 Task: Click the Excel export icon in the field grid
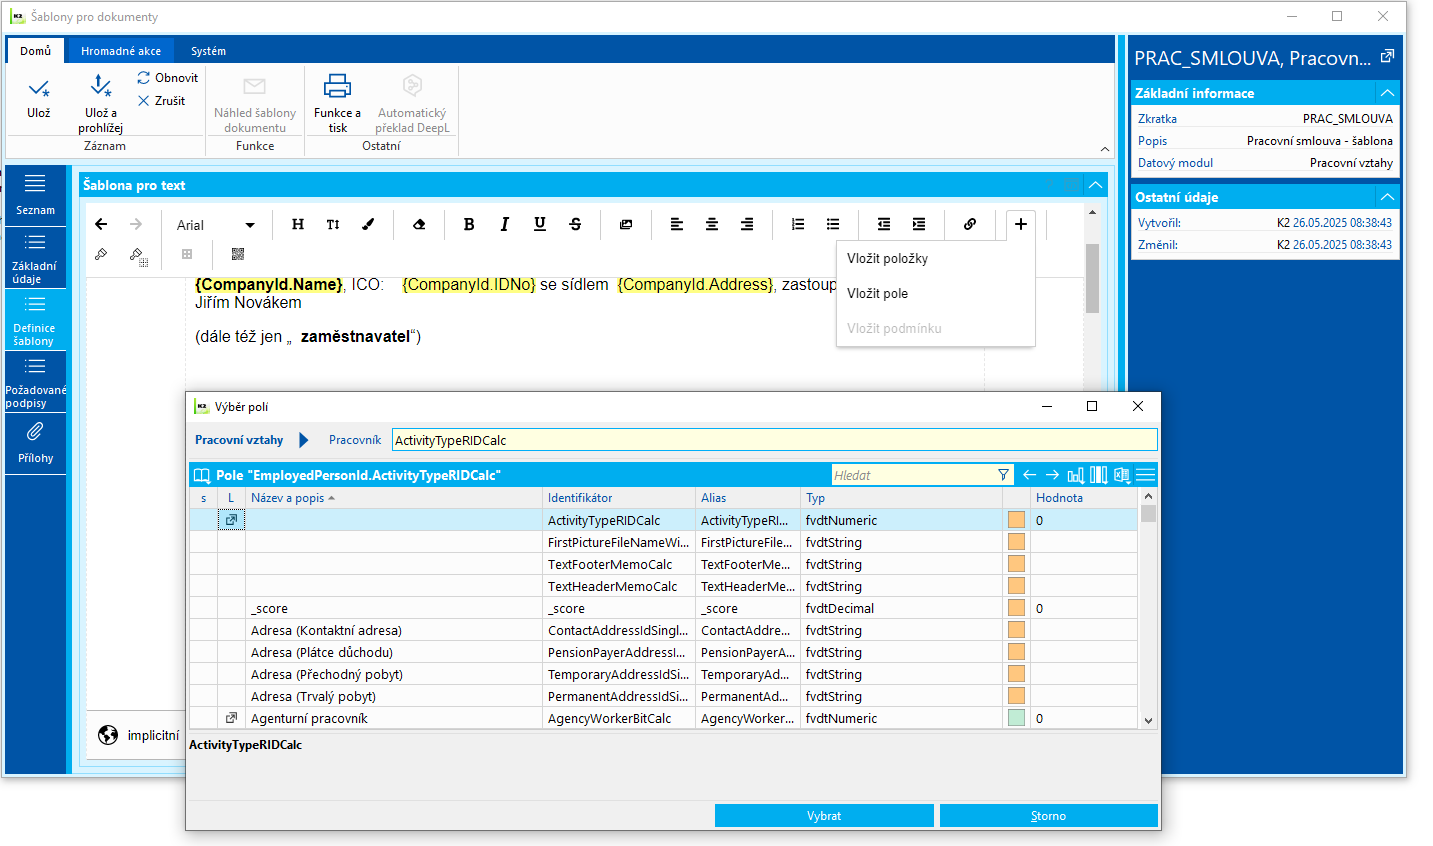(x=1122, y=475)
